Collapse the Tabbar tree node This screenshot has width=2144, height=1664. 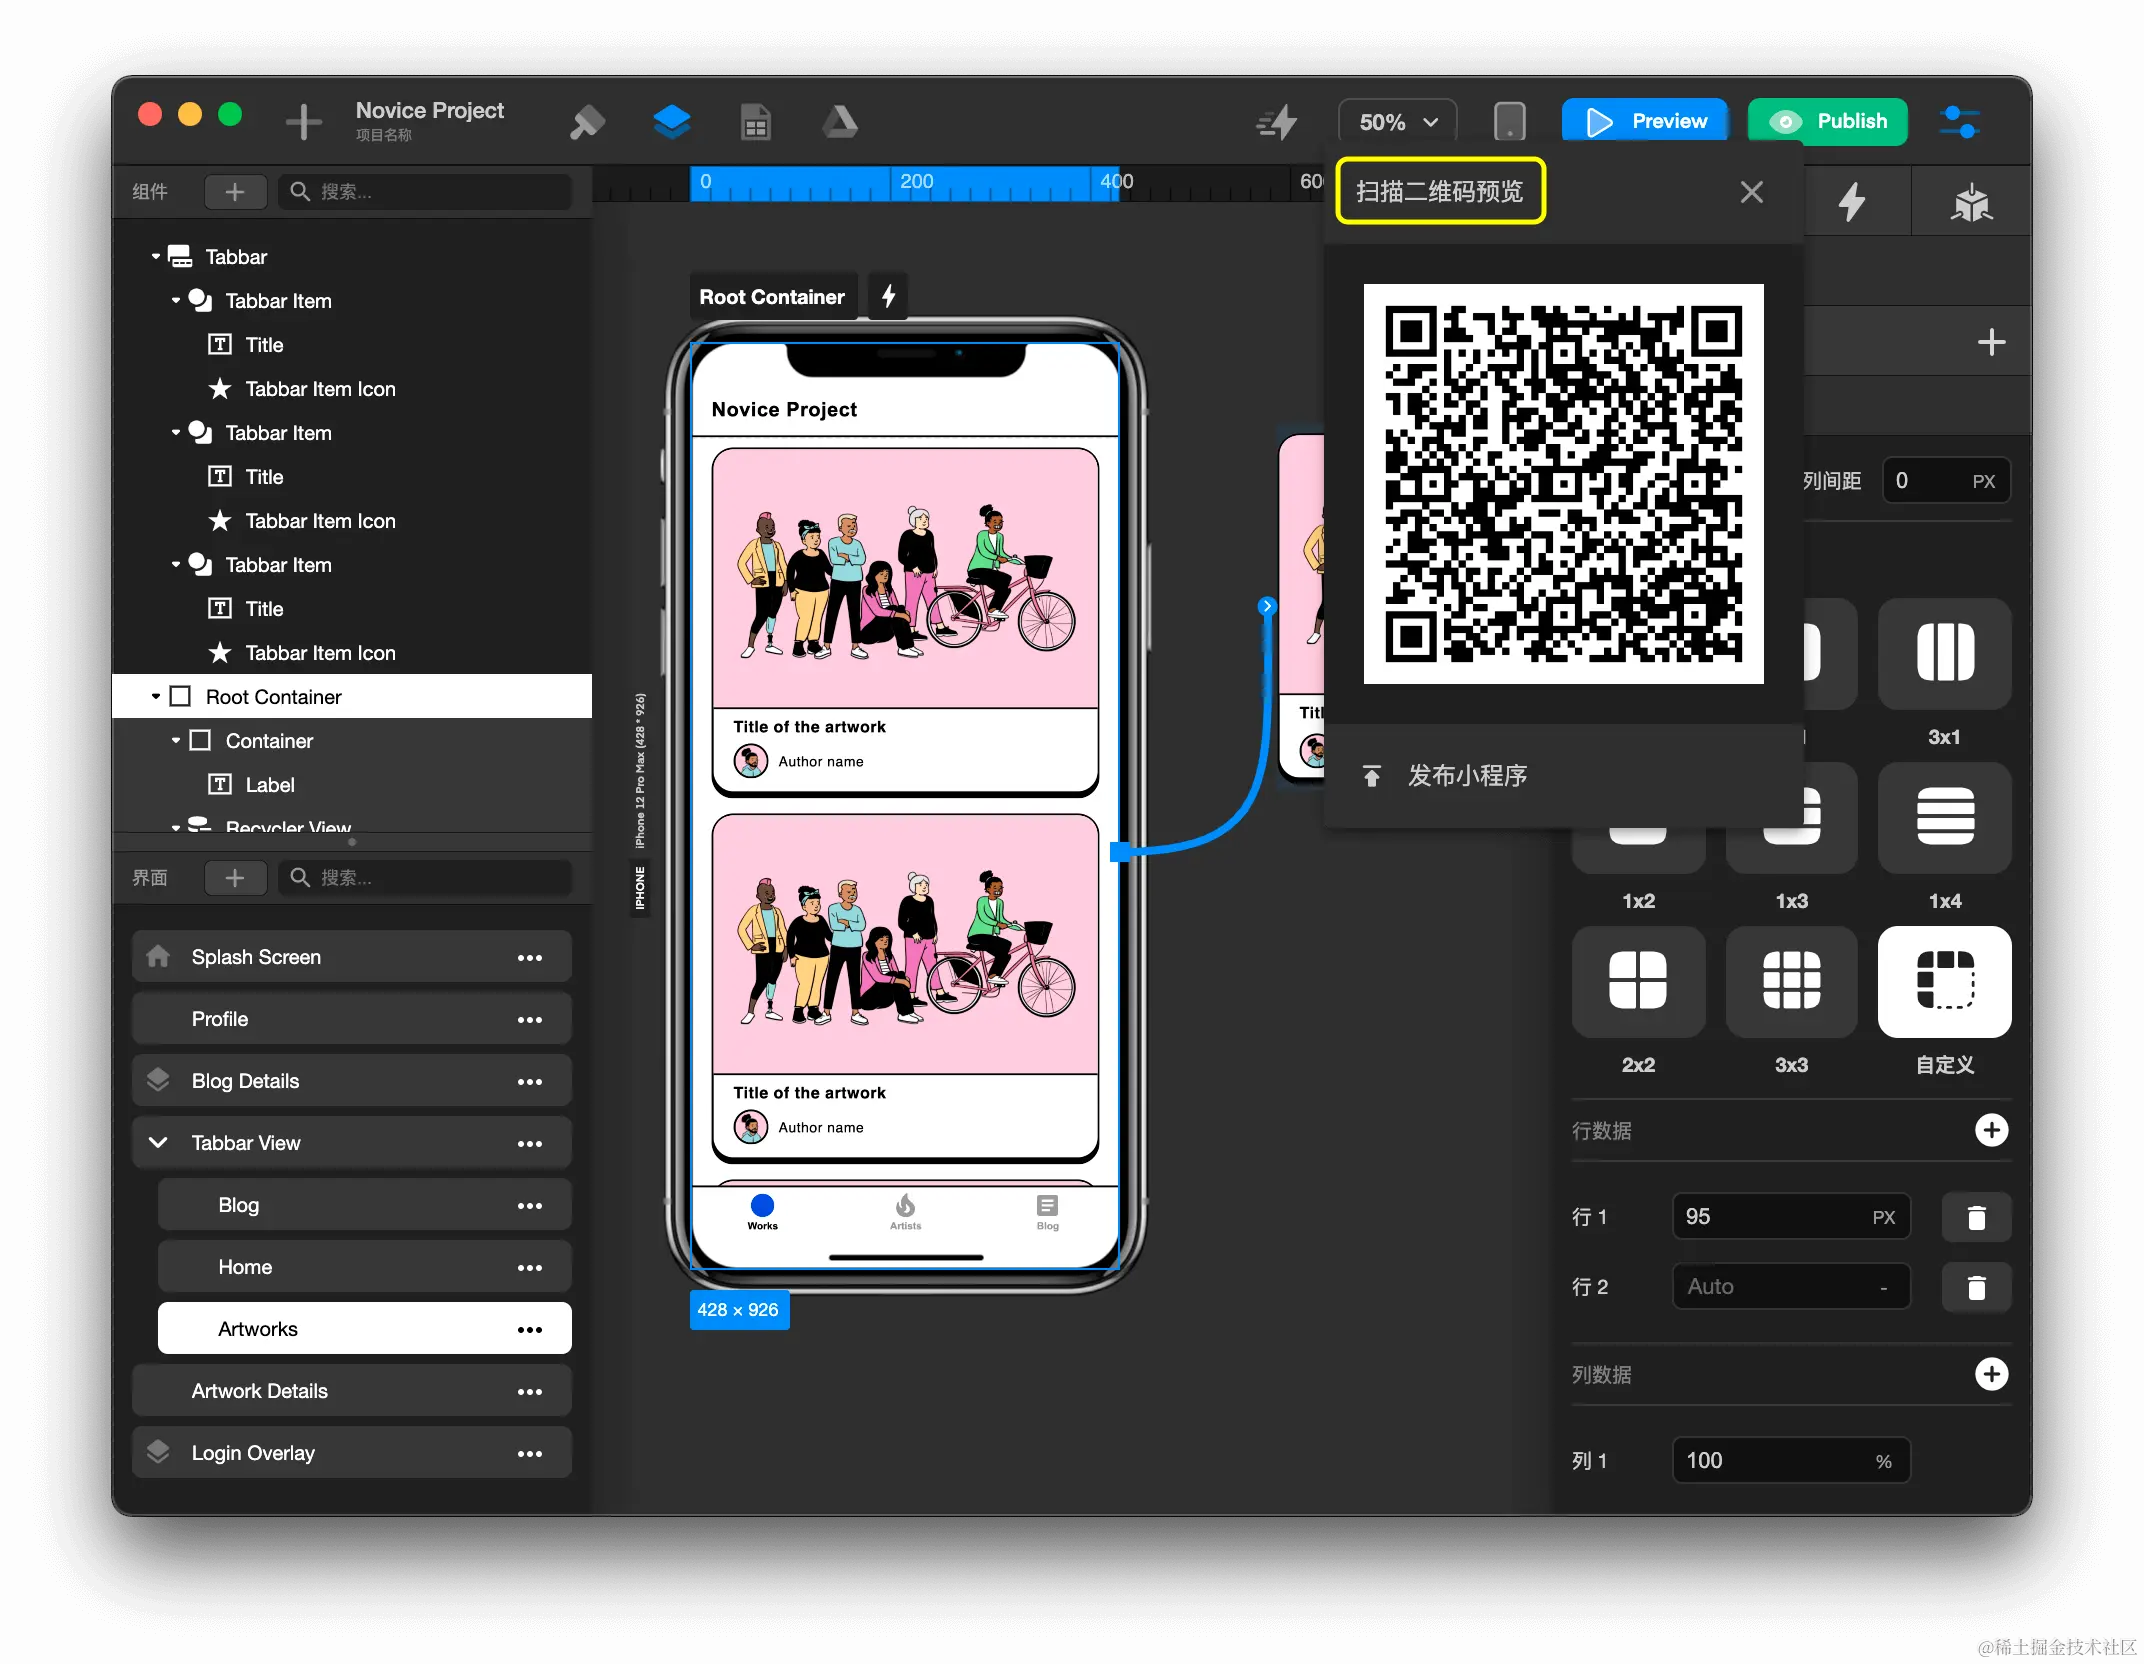156,257
